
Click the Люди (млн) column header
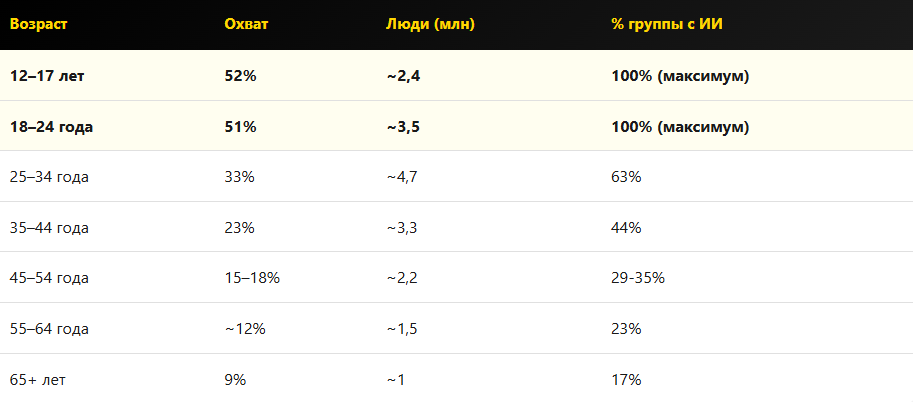coord(430,23)
